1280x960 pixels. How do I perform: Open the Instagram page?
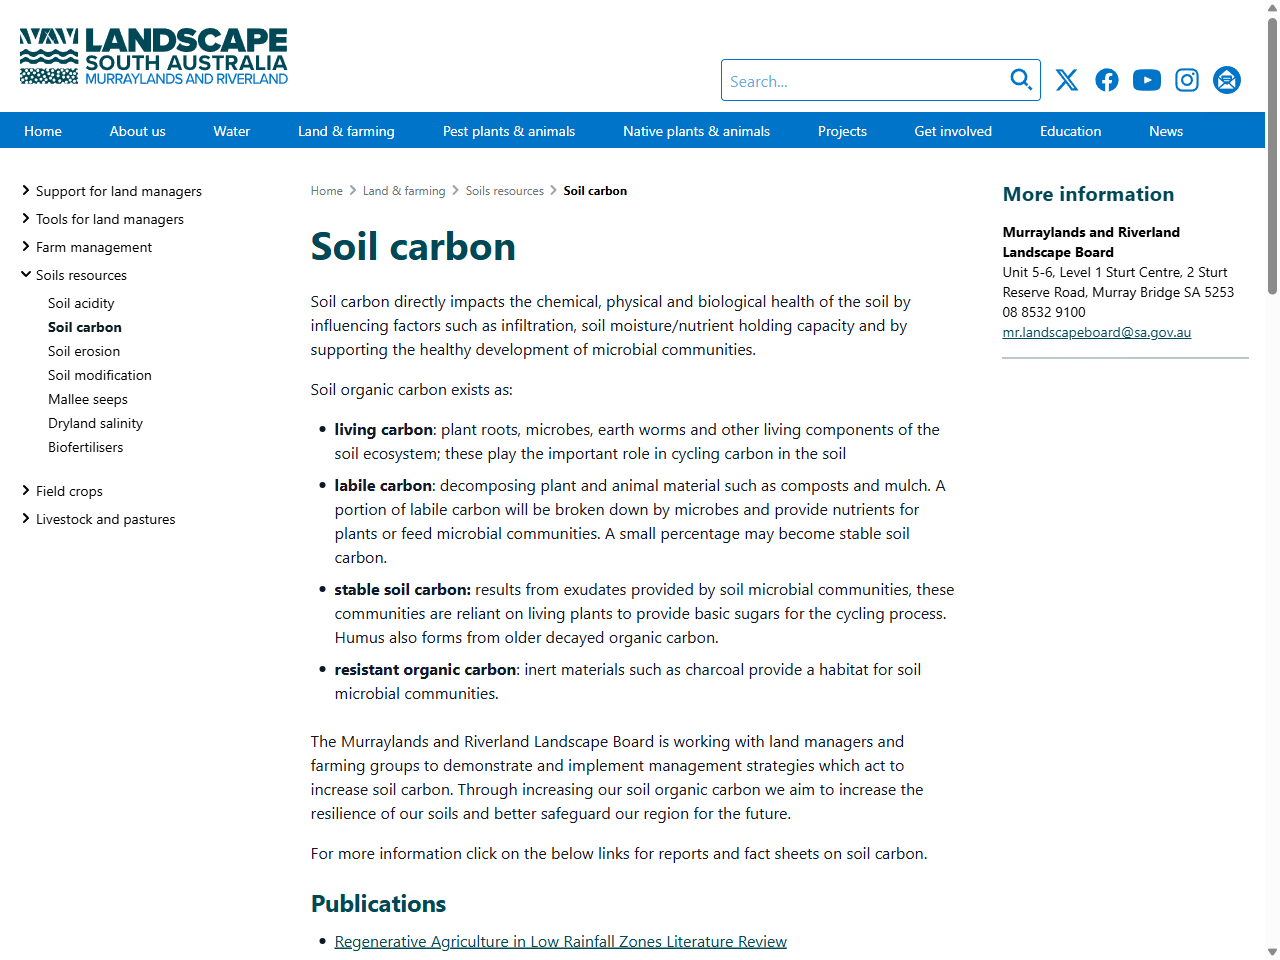point(1186,80)
